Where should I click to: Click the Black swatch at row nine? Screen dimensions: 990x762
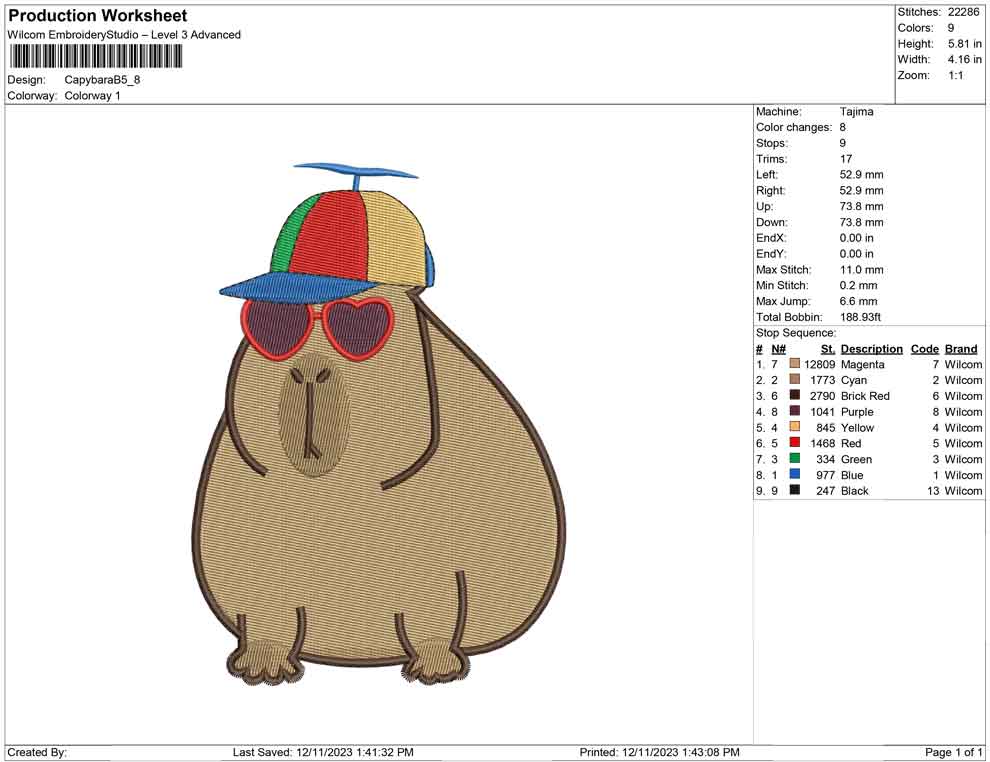click(x=795, y=491)
